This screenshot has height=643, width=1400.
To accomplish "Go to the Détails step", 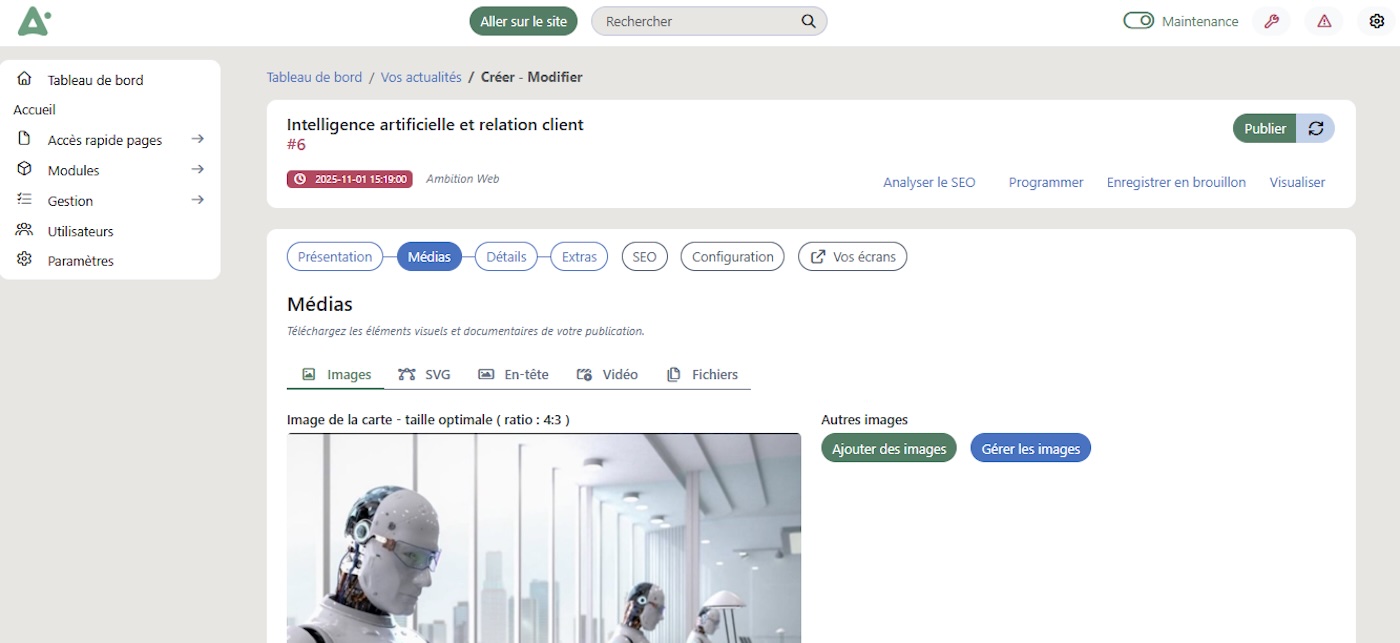I will click(506, 257).
